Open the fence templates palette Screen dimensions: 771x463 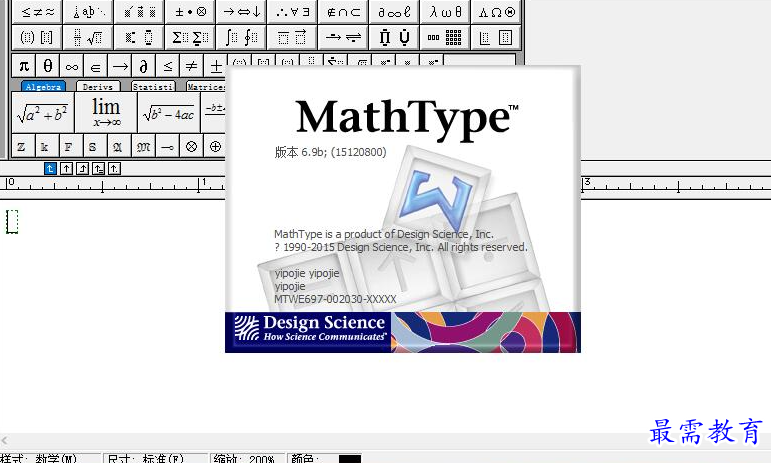pyautogui.click(x=37, y=37)
